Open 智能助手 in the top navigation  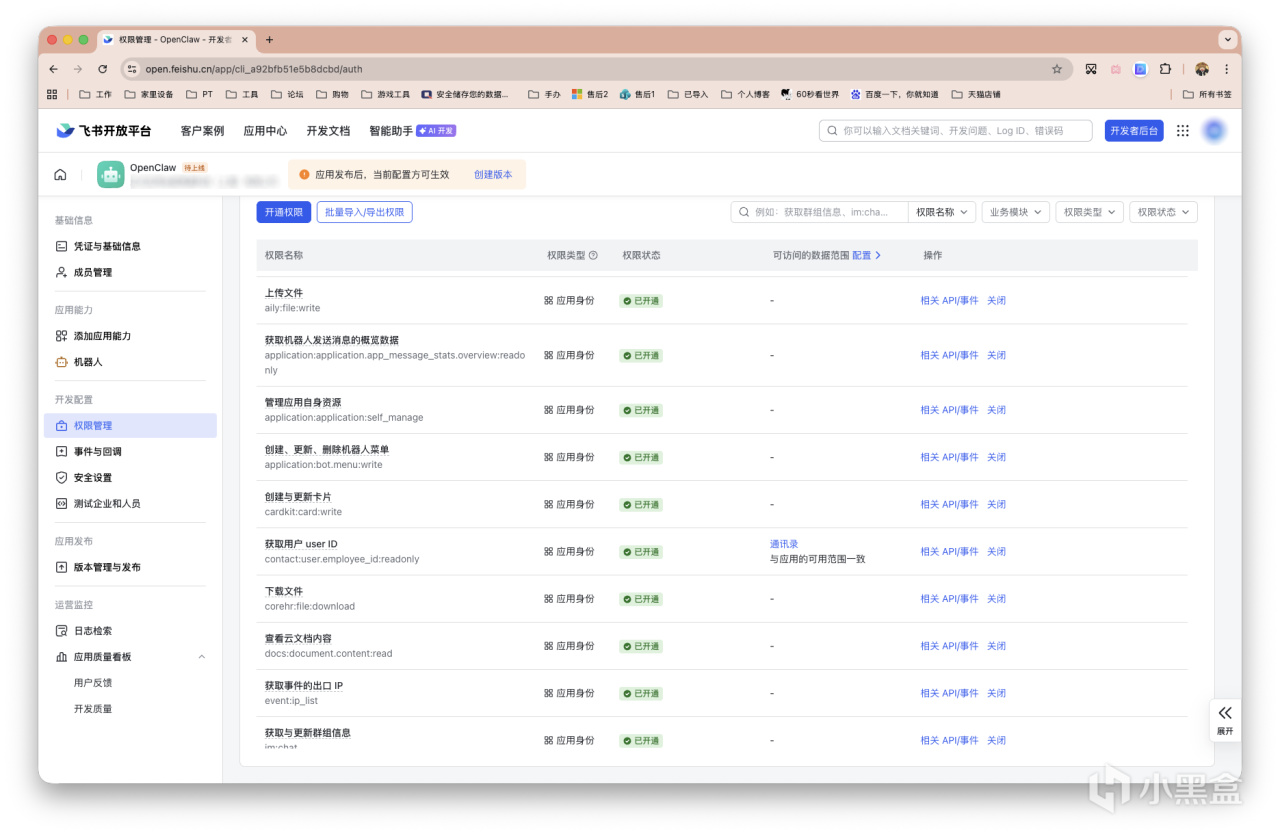[x=391, y=131]
